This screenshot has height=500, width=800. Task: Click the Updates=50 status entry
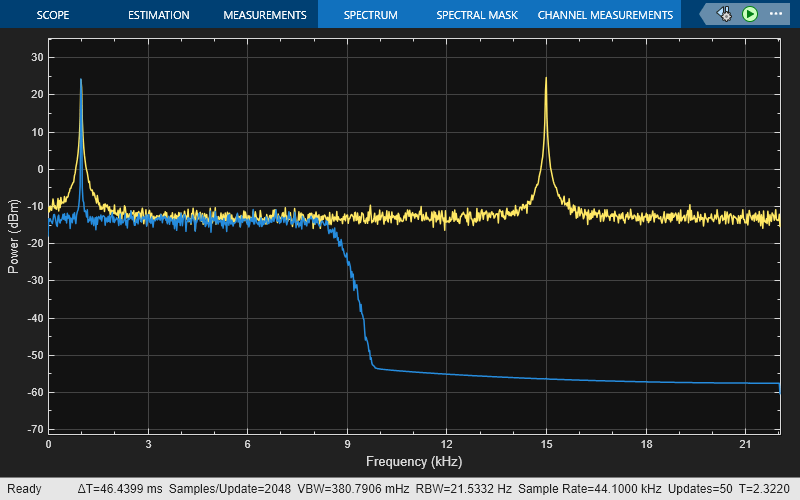[x=699, y=489]
